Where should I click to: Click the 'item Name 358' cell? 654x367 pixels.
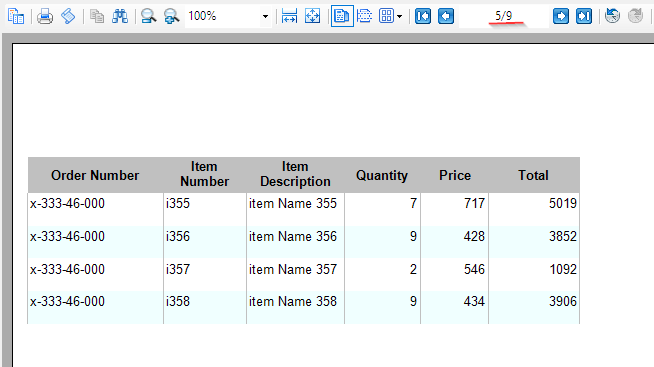[295, 307]
